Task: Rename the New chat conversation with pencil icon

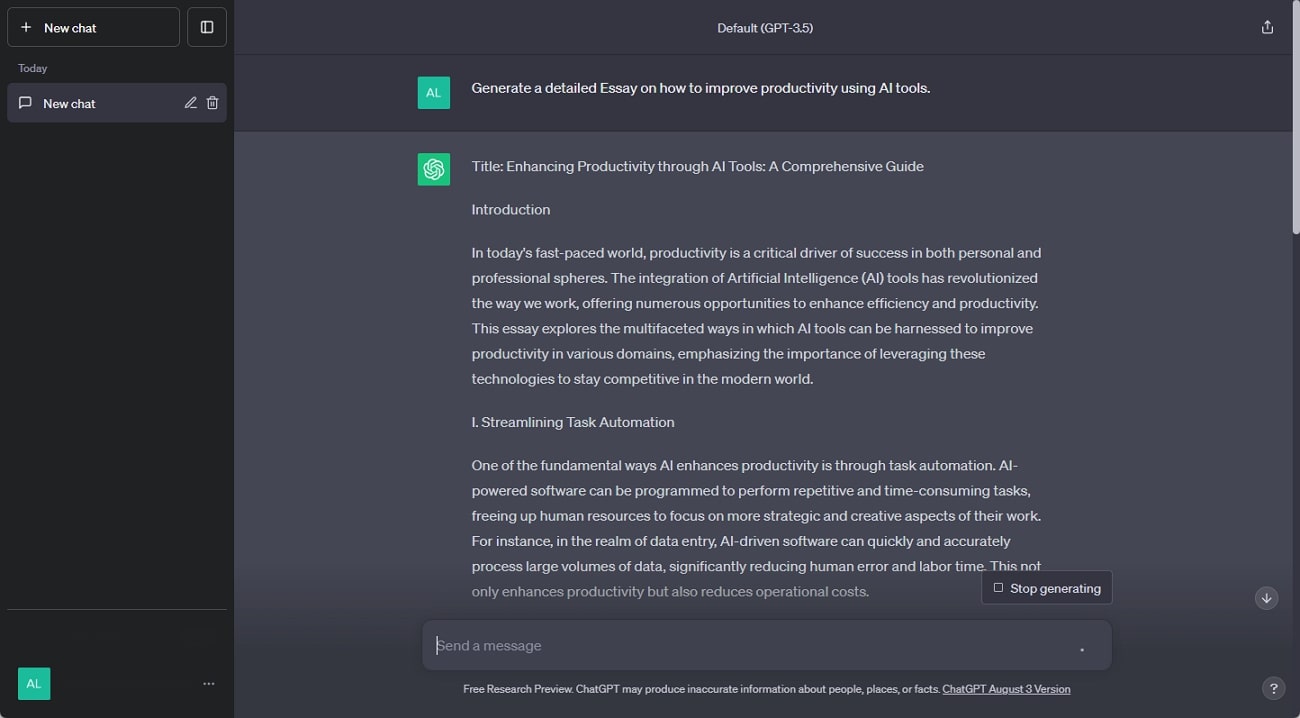Action: tap(190, 102)
